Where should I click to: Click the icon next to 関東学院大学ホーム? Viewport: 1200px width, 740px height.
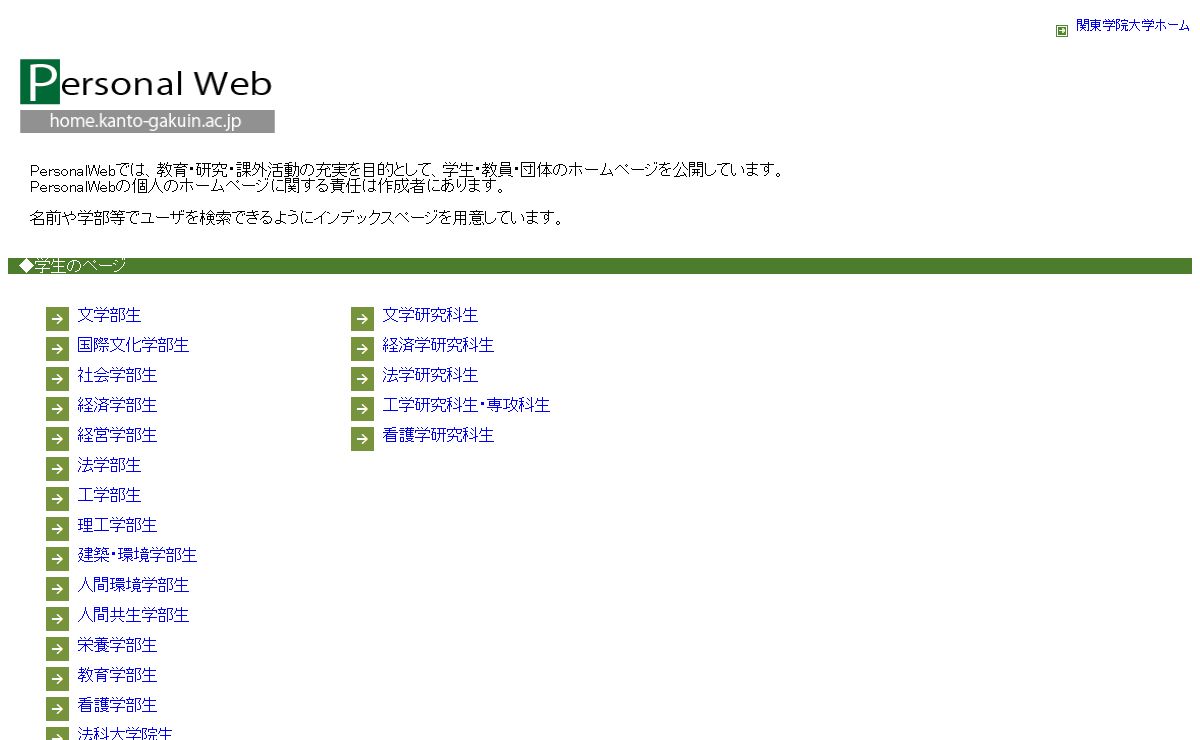coord(1062,31)
